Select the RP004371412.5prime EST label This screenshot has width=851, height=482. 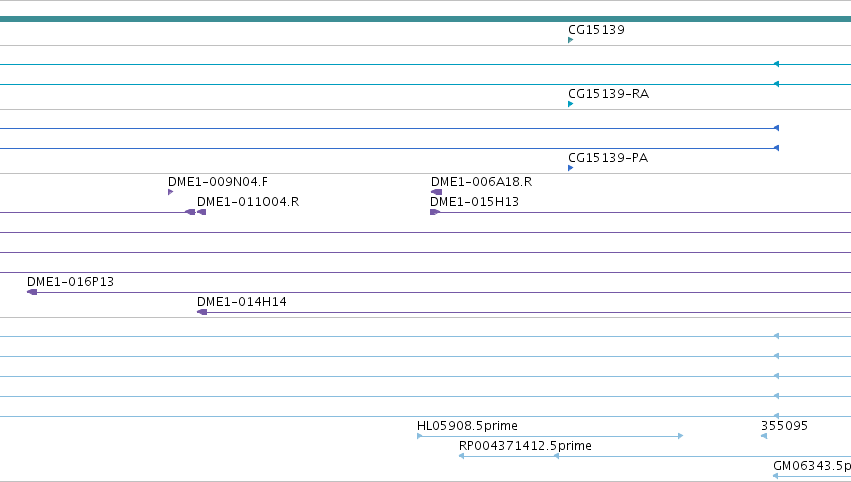(525, 446)
